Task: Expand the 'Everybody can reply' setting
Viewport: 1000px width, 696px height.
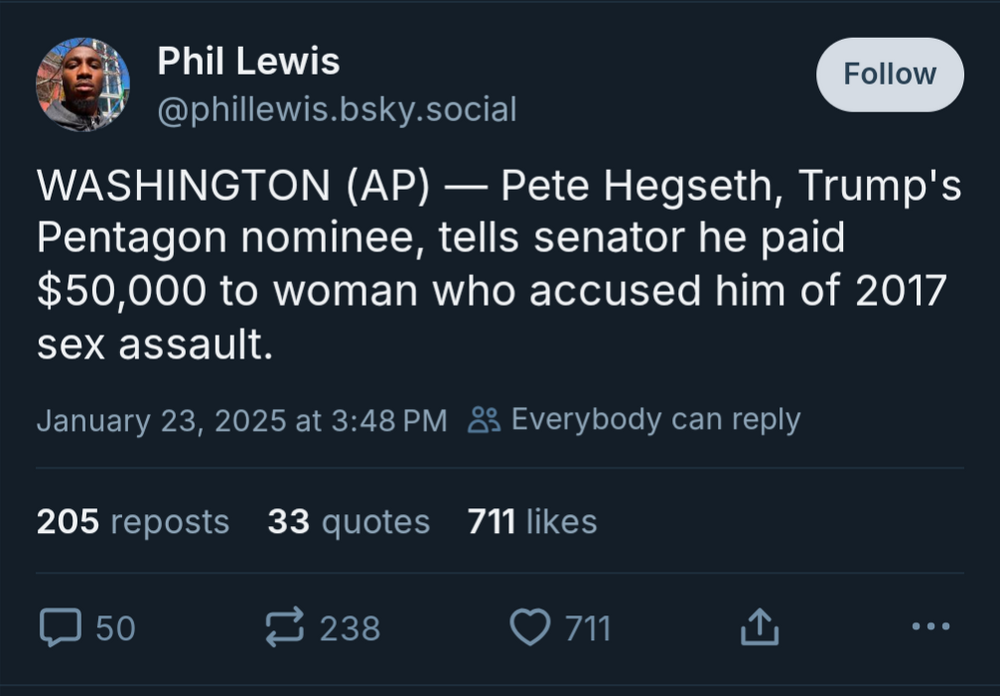Action: (x=650, y=419)
